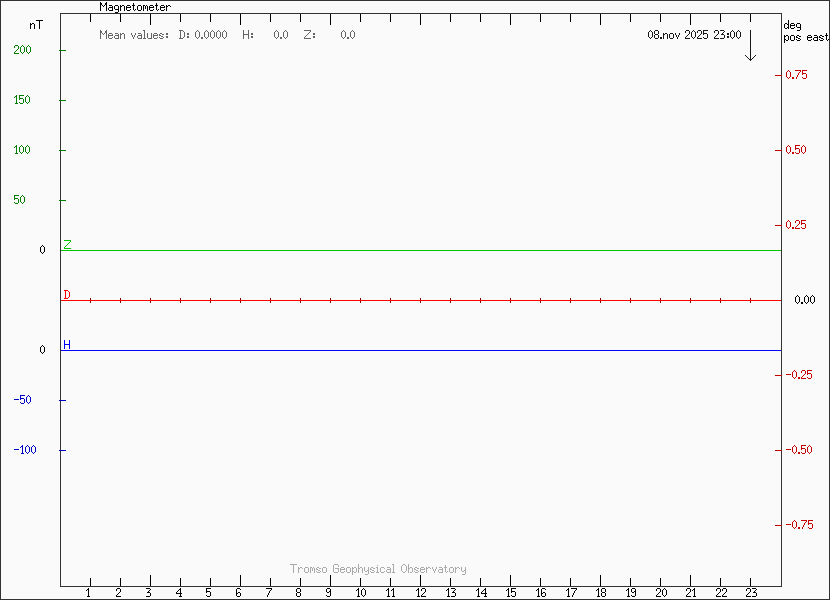The image size is (830, 600).
Task: Click hour 23 on the time axis
Action: (751, 593)
